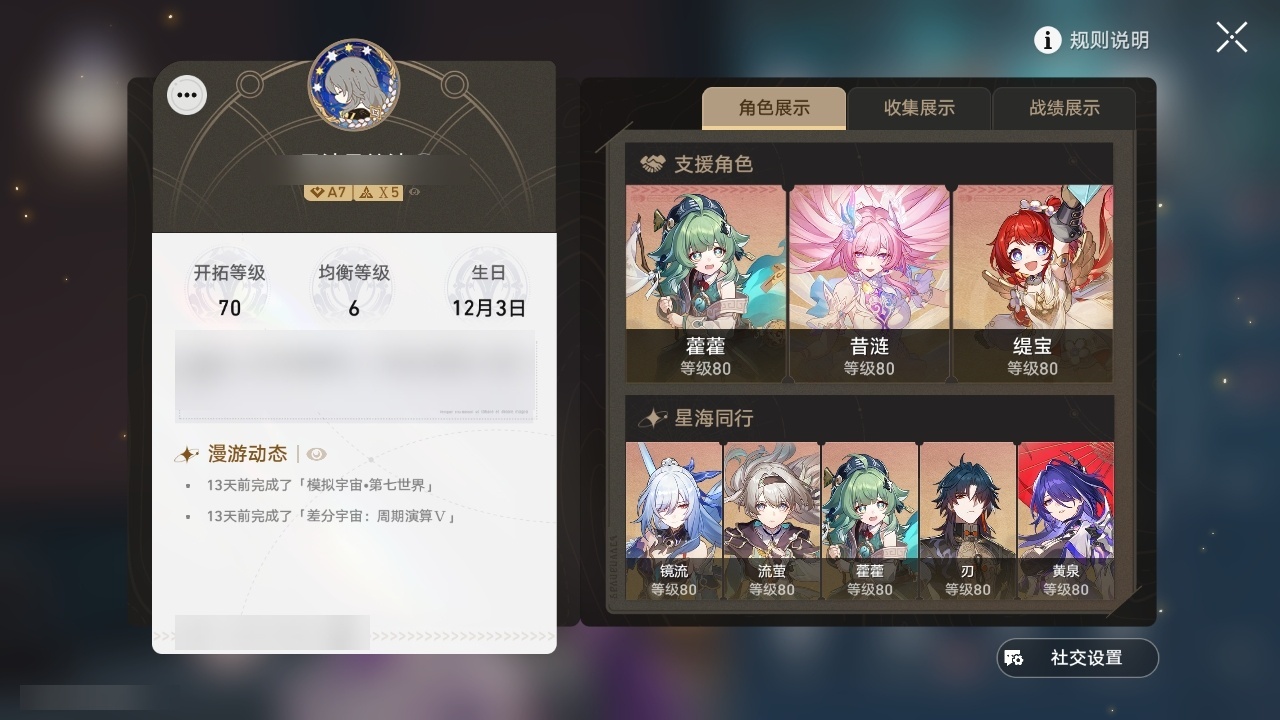1280x720 pixels.
Task: Open 社交设置 button
Action: tap(1078, 658)
